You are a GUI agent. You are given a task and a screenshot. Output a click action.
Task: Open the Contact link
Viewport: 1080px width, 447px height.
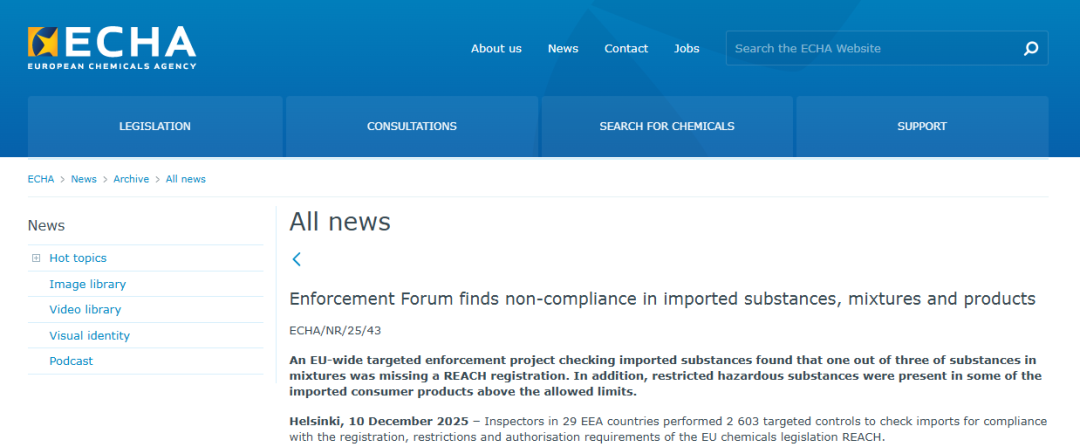[626, 48]
